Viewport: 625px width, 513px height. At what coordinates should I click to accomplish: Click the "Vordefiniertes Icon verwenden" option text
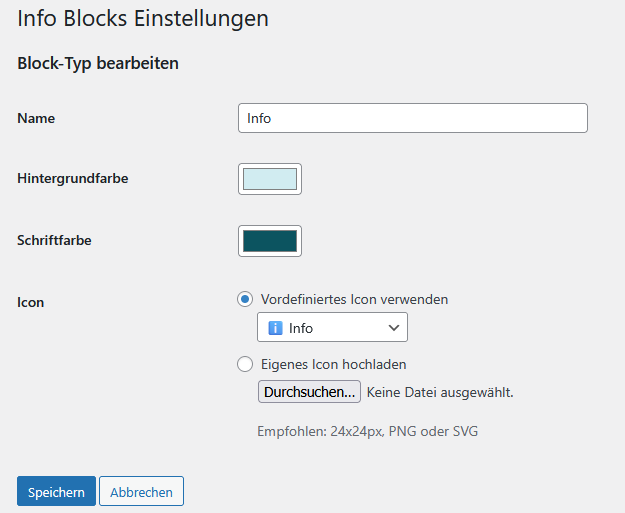354,299
